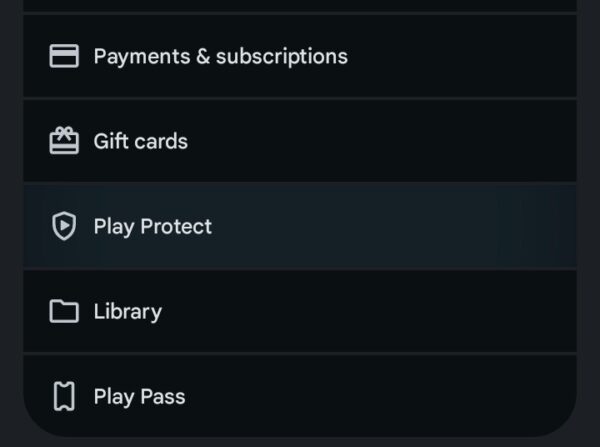Click the Play Pass ticket icon

[x=64, y=397]
